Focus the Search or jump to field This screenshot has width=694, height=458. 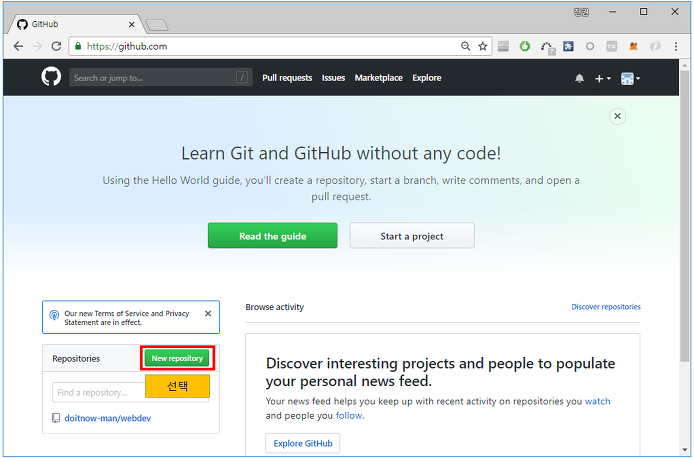click(x=161, y=77)
